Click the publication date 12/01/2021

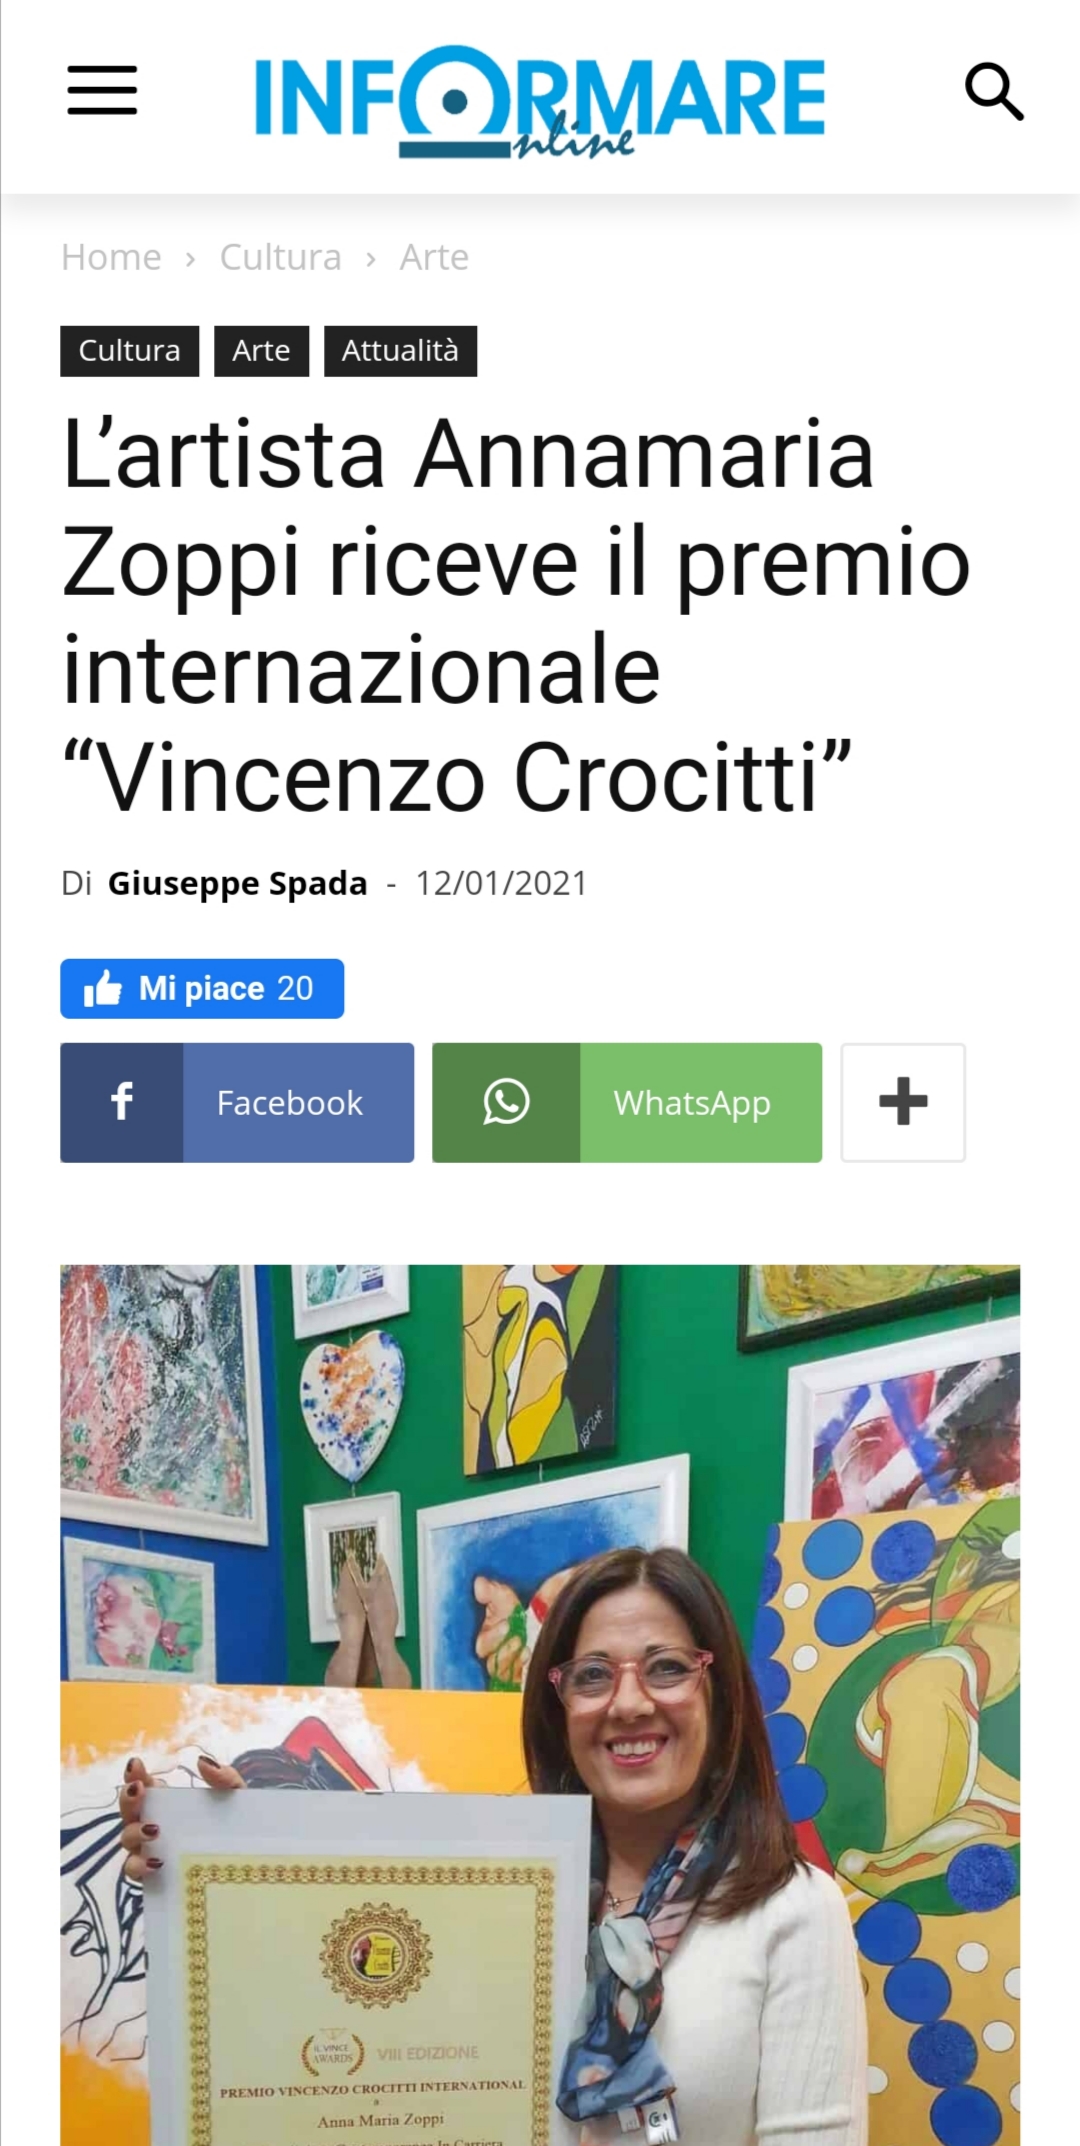coord(501,883)
